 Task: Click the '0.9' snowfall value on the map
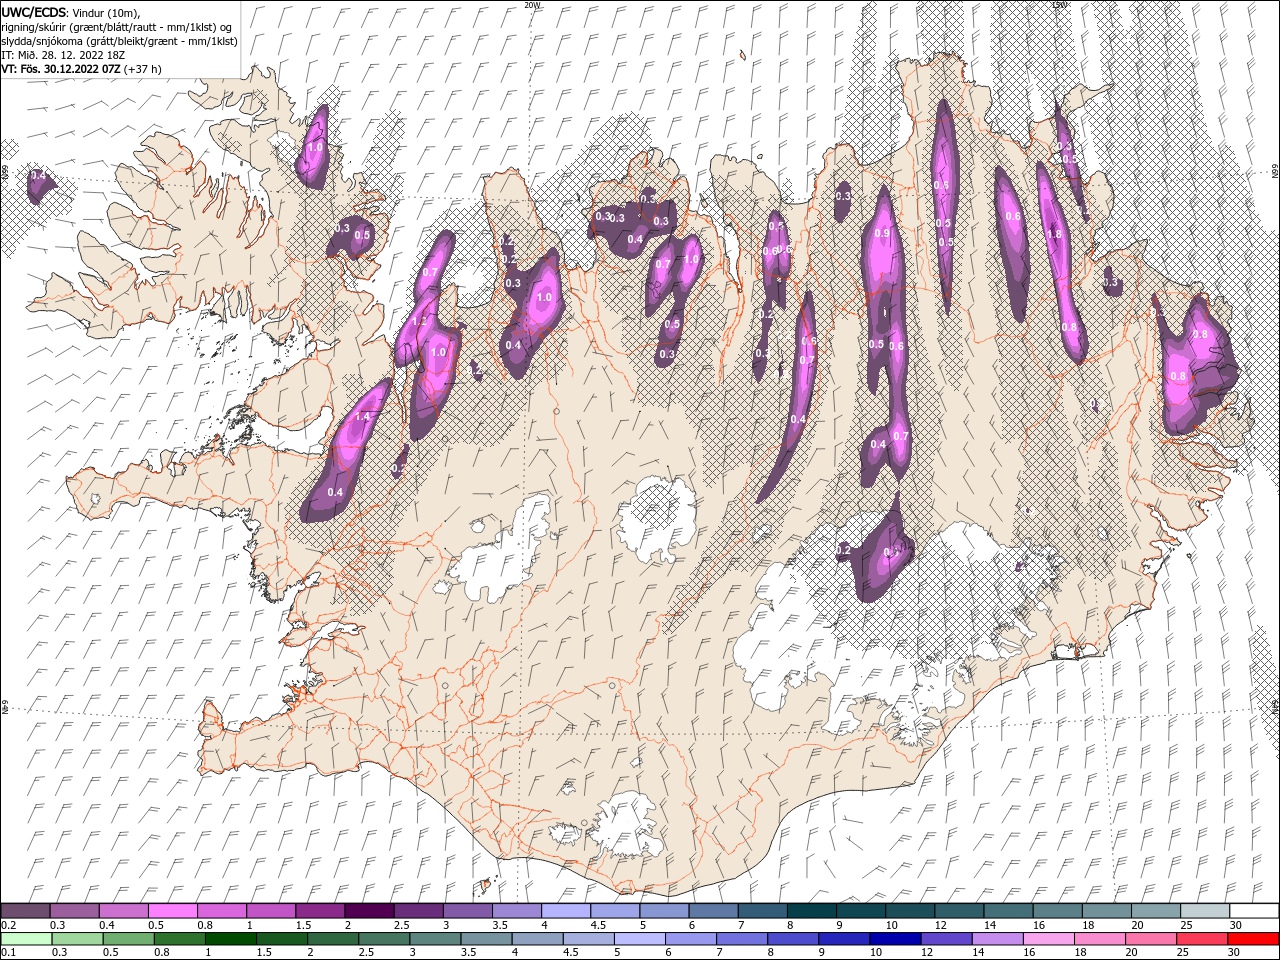point(882,233)
